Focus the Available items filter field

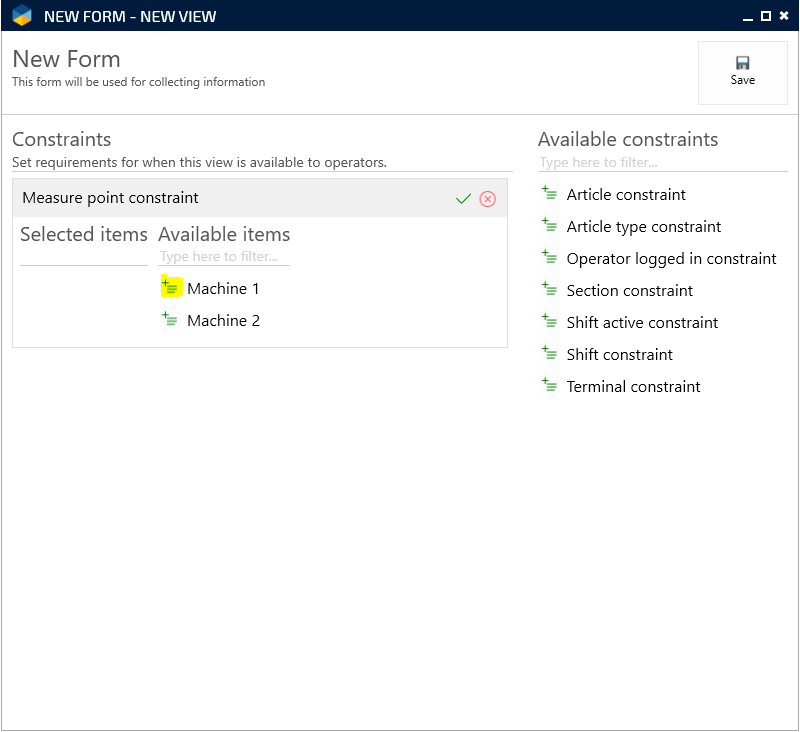point(224,257)
